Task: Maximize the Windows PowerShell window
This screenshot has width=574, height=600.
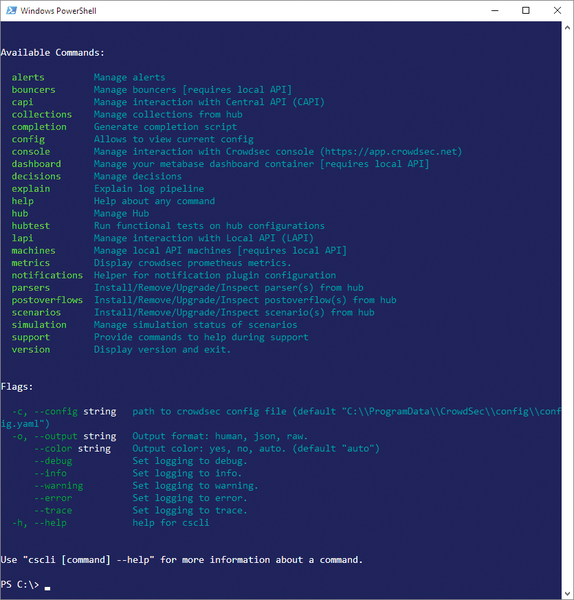Action: pos(526,10)
